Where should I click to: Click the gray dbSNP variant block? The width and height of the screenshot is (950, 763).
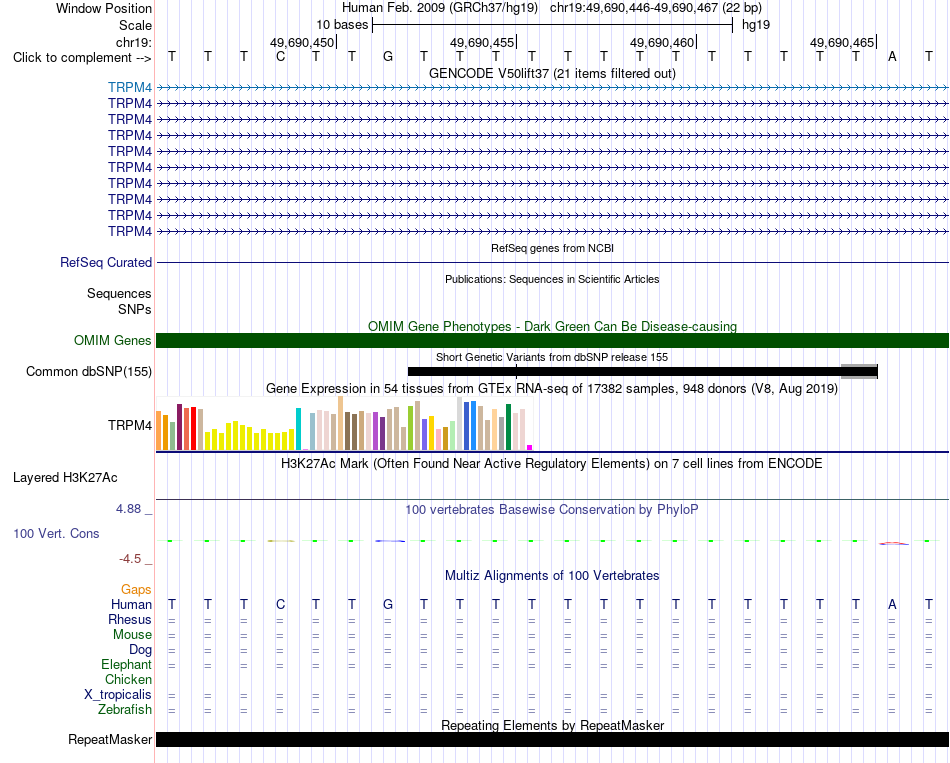click(x=859, y=372)
